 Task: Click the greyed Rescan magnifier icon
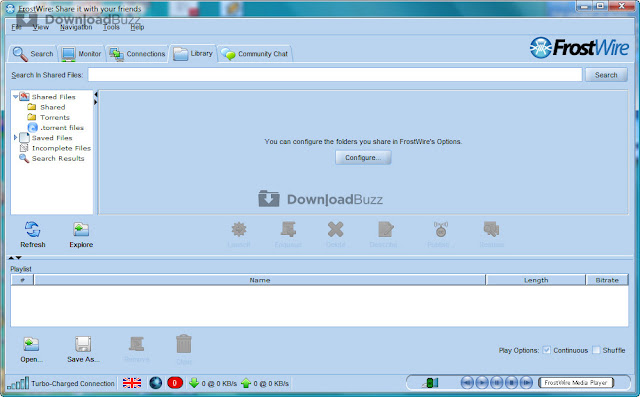click(491, 229)
